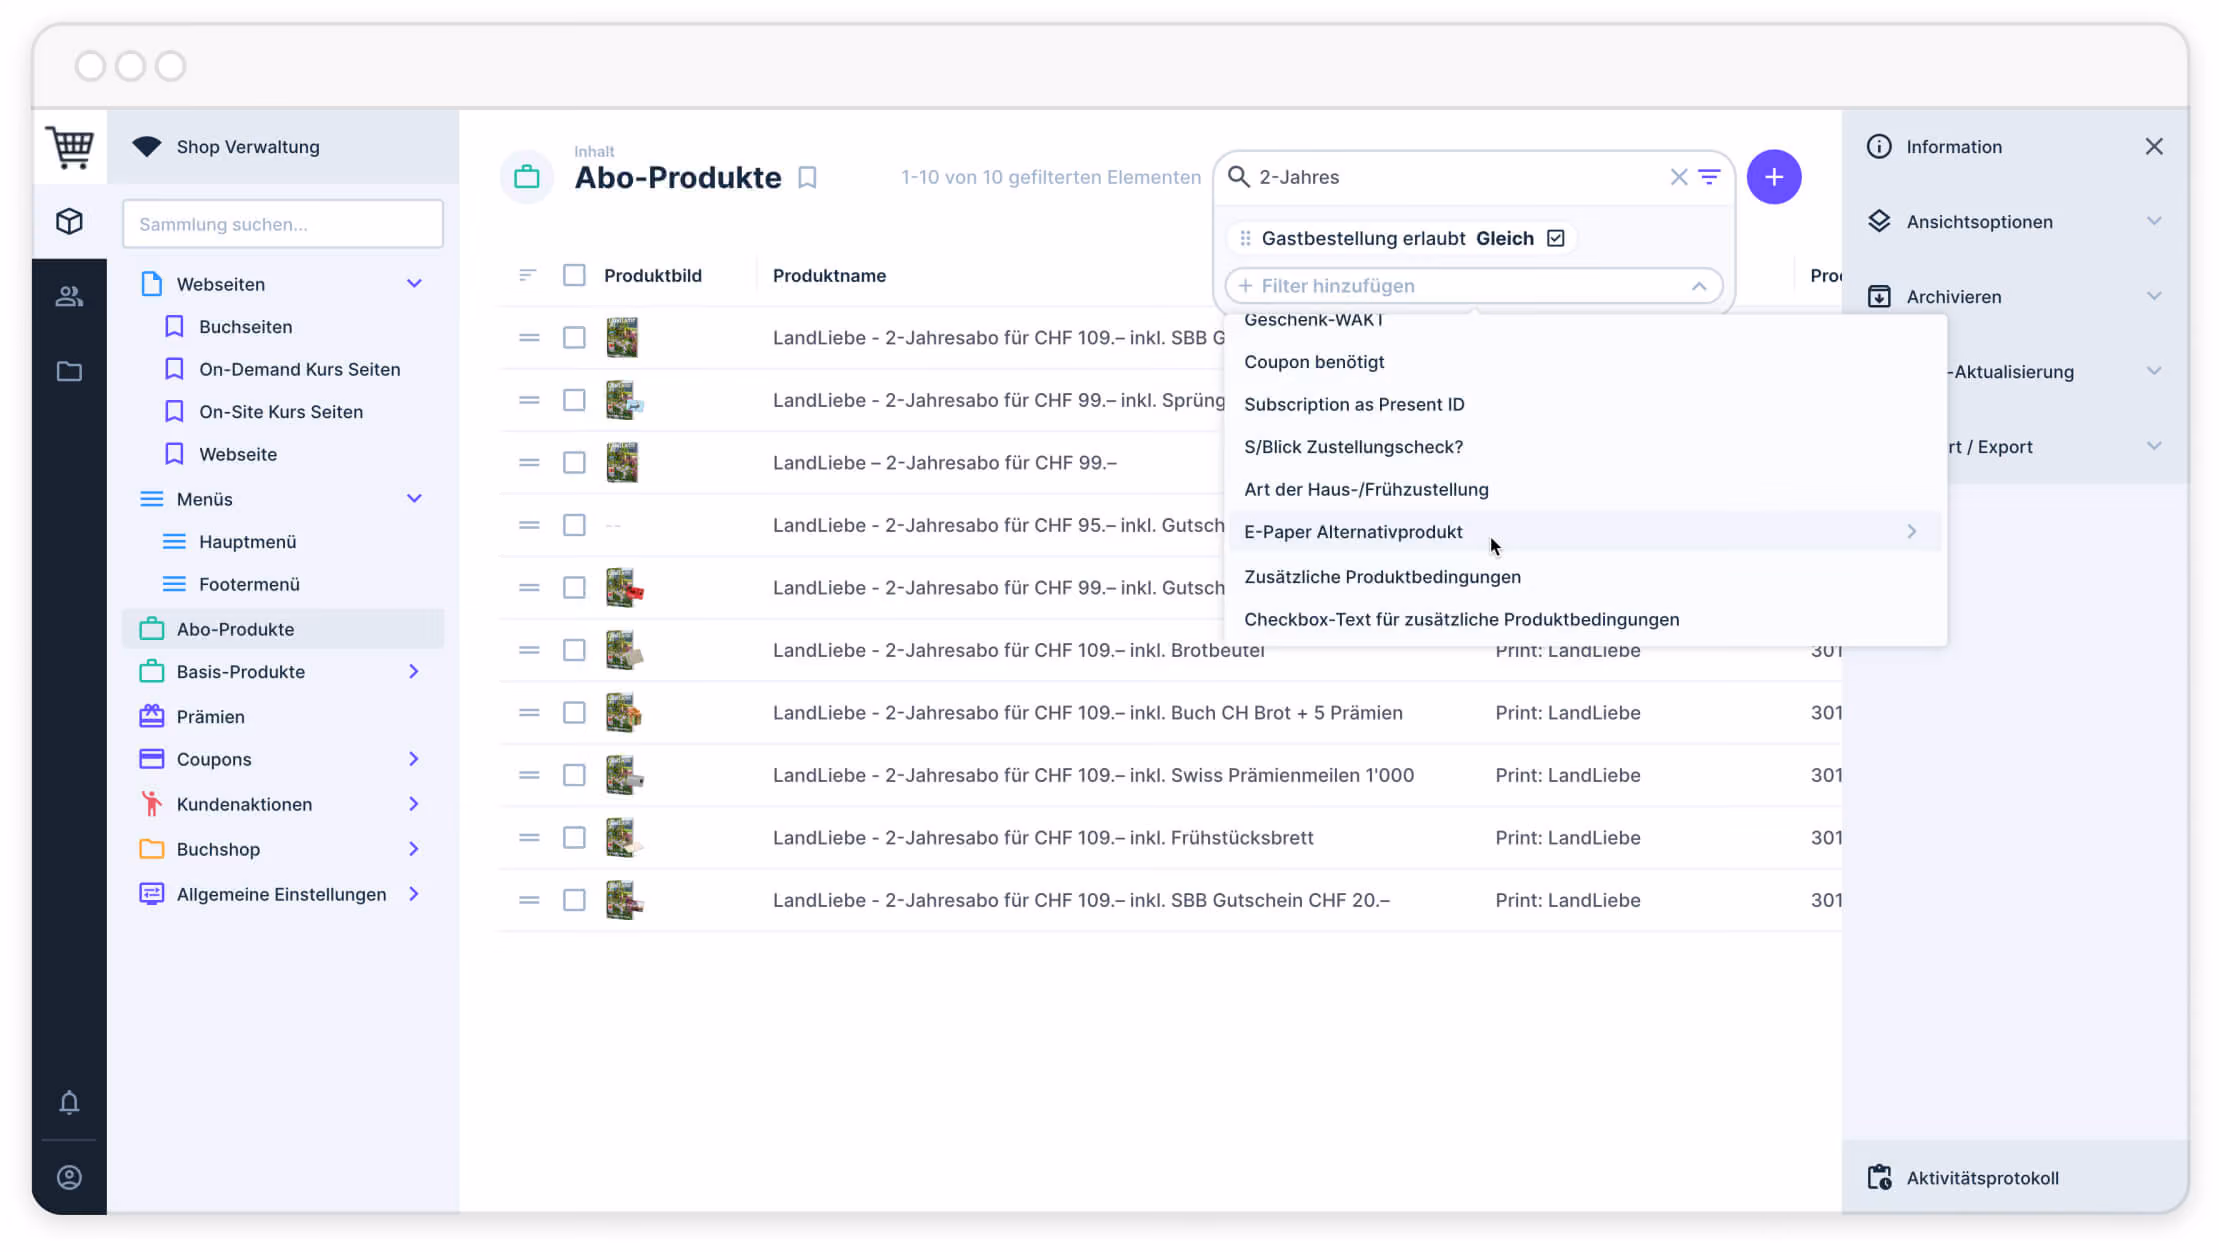This screenshot has height=1252, width=2219.
Task: Expand Kundenaktionen in sidebar
Action: (x=414, y=804)
